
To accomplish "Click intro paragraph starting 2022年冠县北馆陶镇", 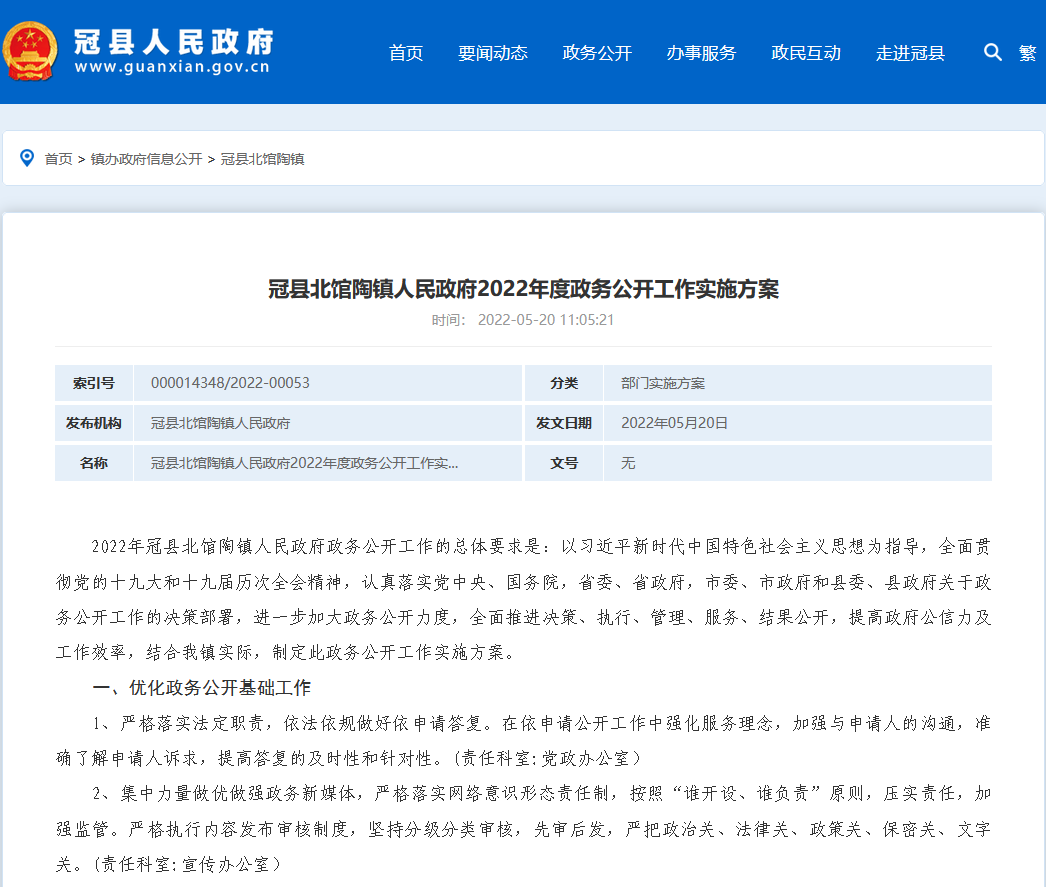I will pyautogui.click(x=523, y=599).
